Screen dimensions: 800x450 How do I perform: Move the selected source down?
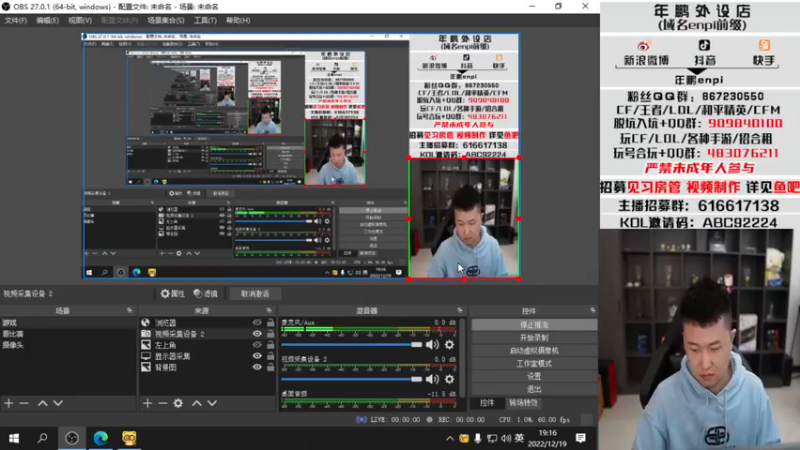click(x=212, y=403)
